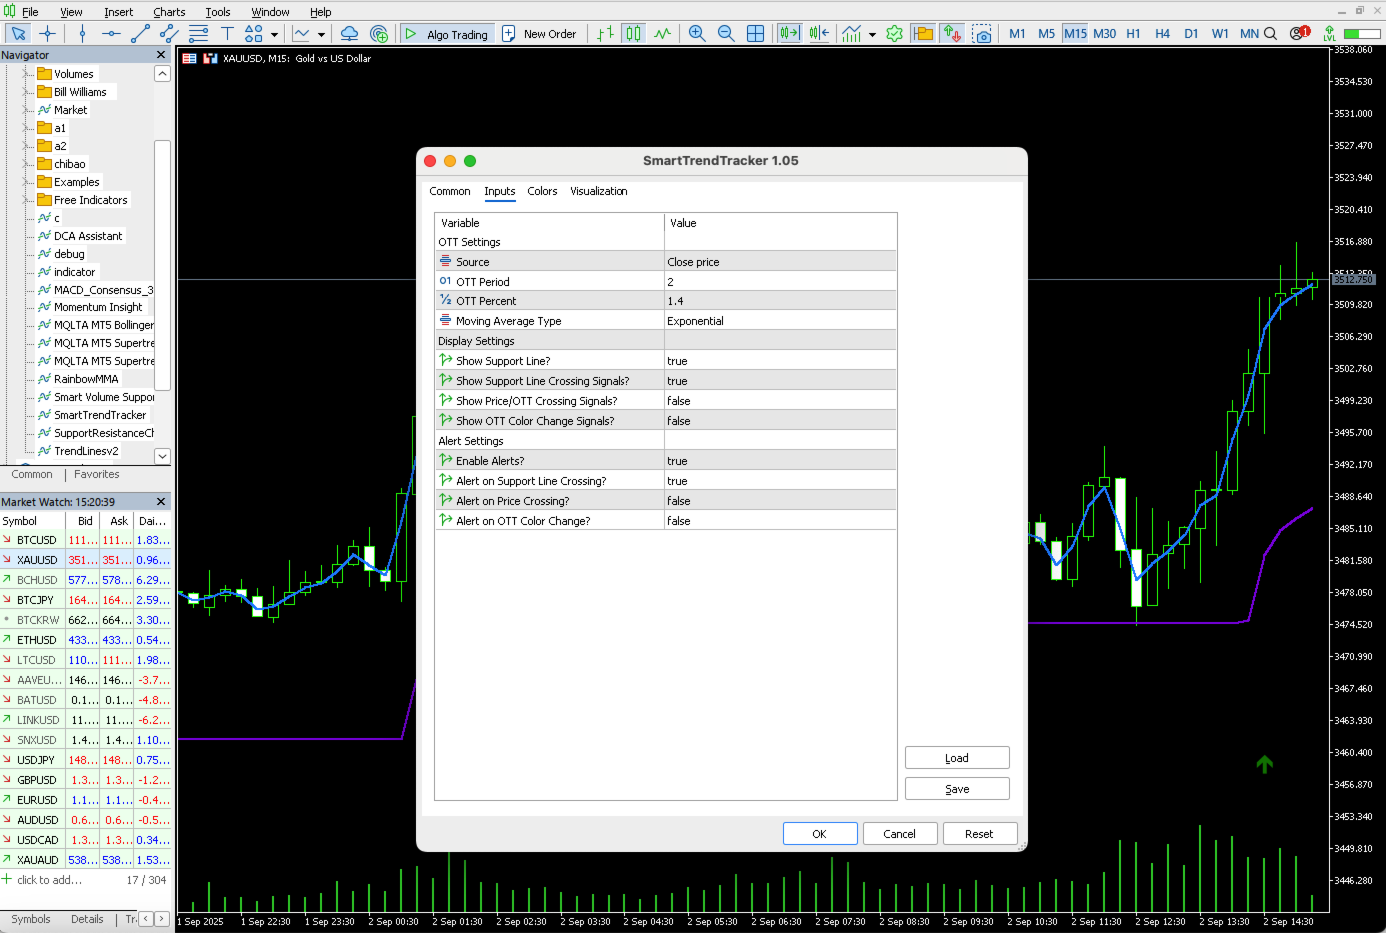Viewport: 1386px width, 933px height.
Task: Take a chart screenshot with camera icon
Action: pyautogui.click(x=982, y=33)
